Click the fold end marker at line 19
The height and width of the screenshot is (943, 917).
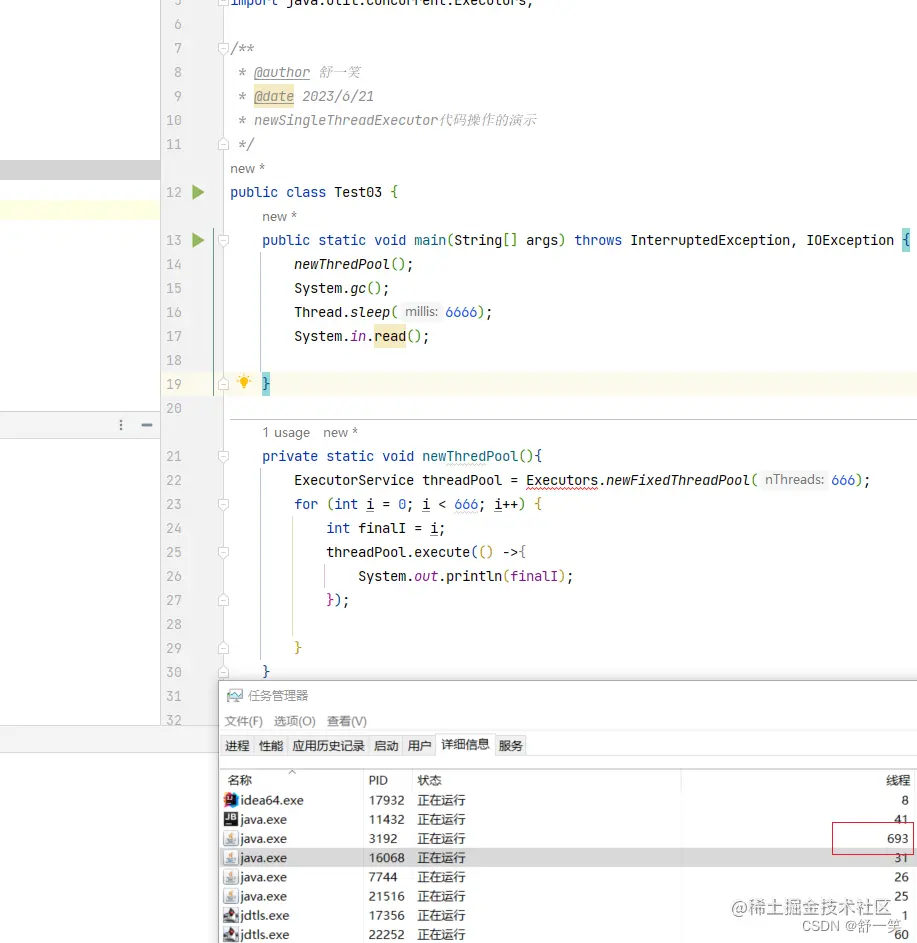pyautogui.click(x=223, y=384)
